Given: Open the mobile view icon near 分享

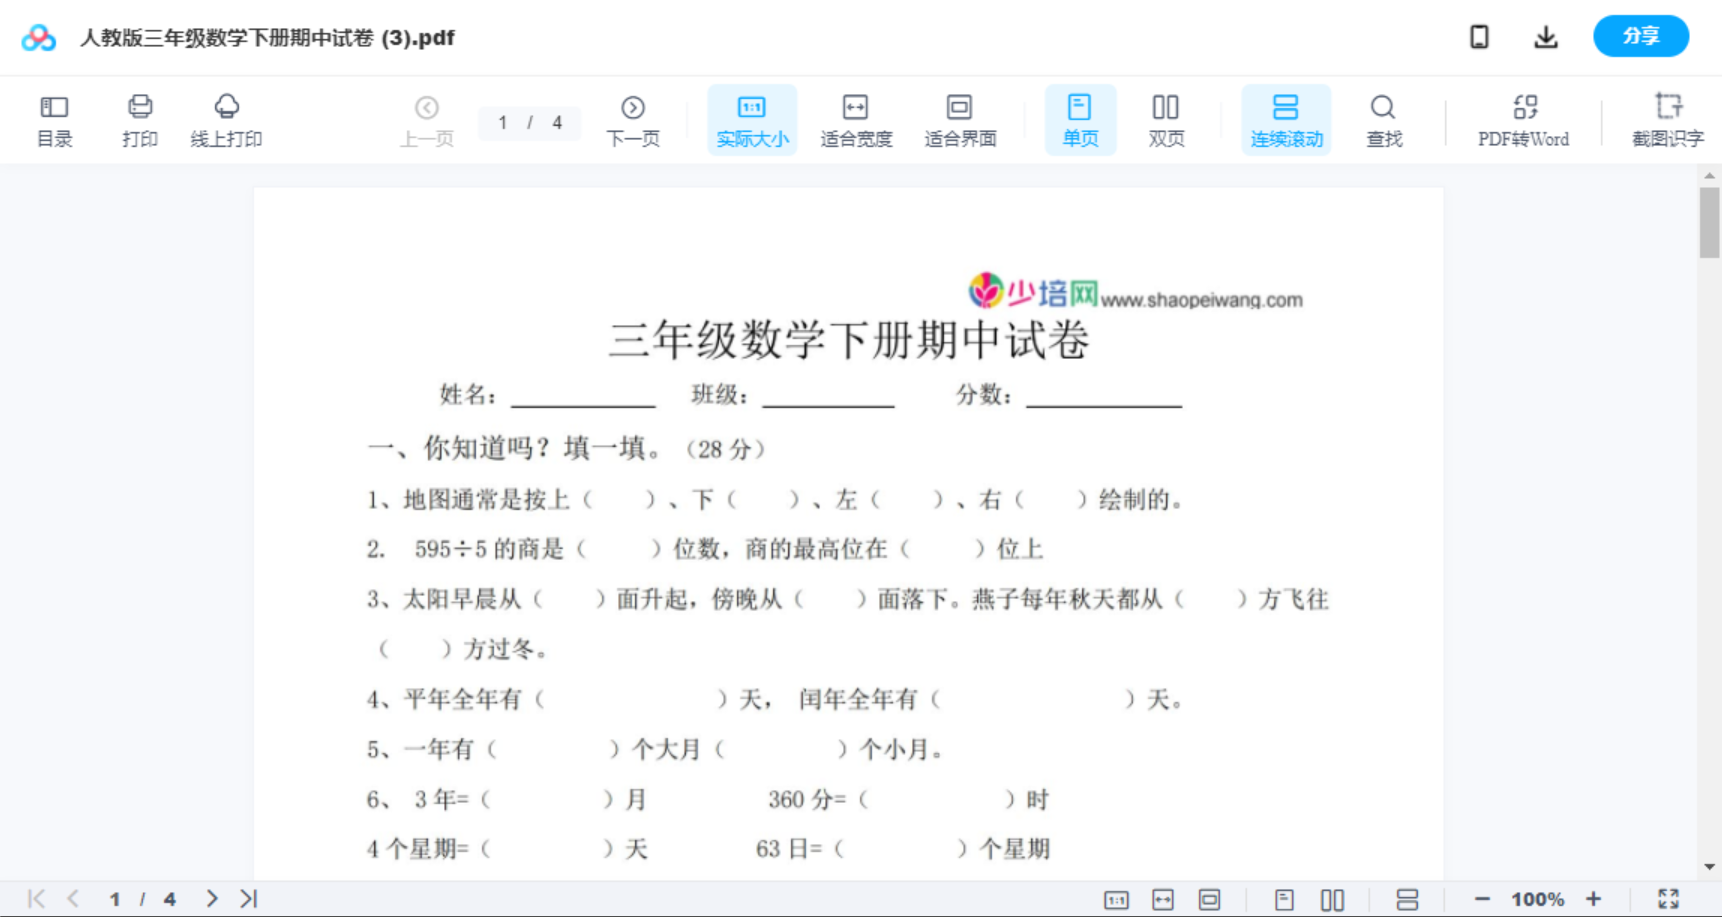Looking at the screenshot, I should (x=1479, y=36).
